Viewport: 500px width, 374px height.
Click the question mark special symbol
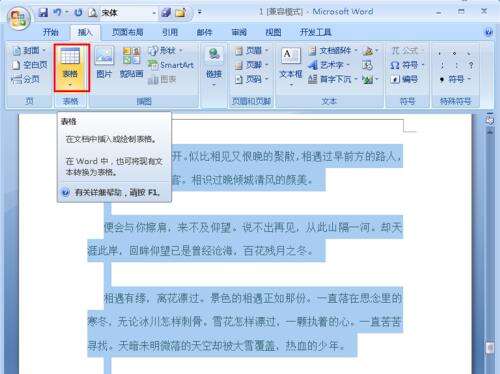coord(471,65)
